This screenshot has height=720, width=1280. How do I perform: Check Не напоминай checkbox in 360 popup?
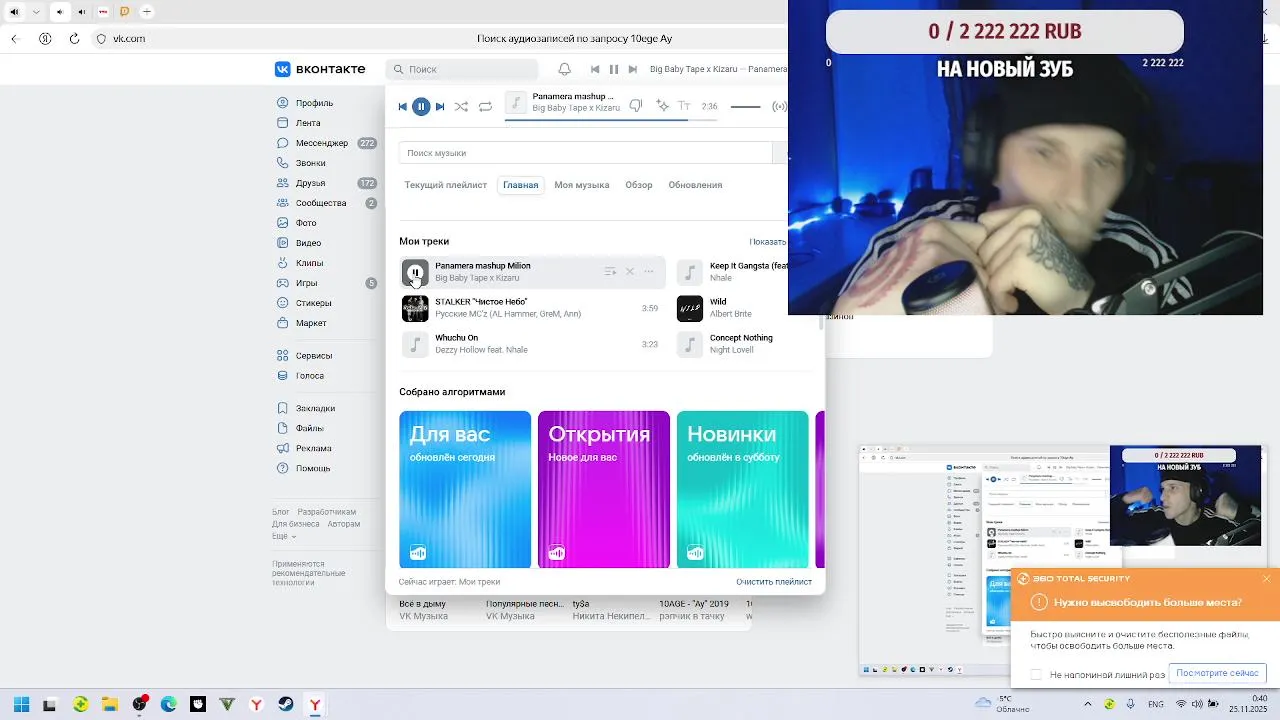point(1036,675)
